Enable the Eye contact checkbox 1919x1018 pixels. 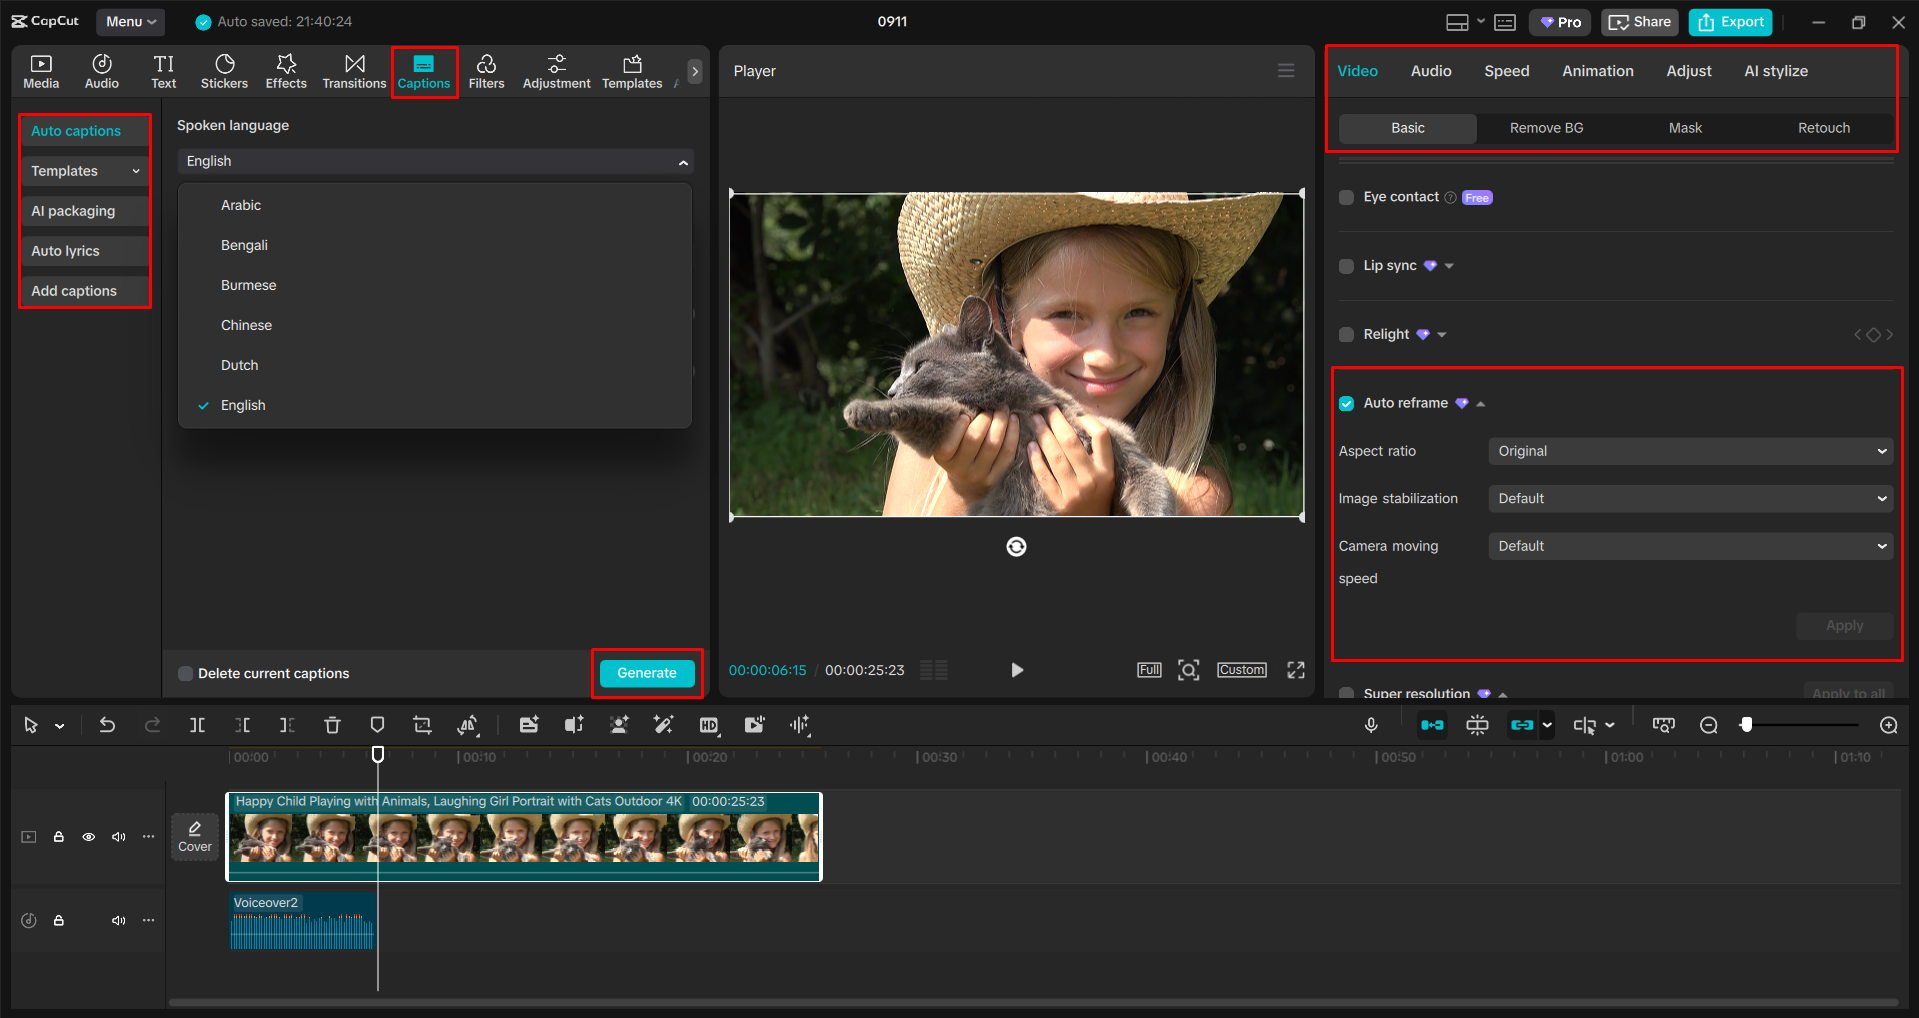[1347, 198]
